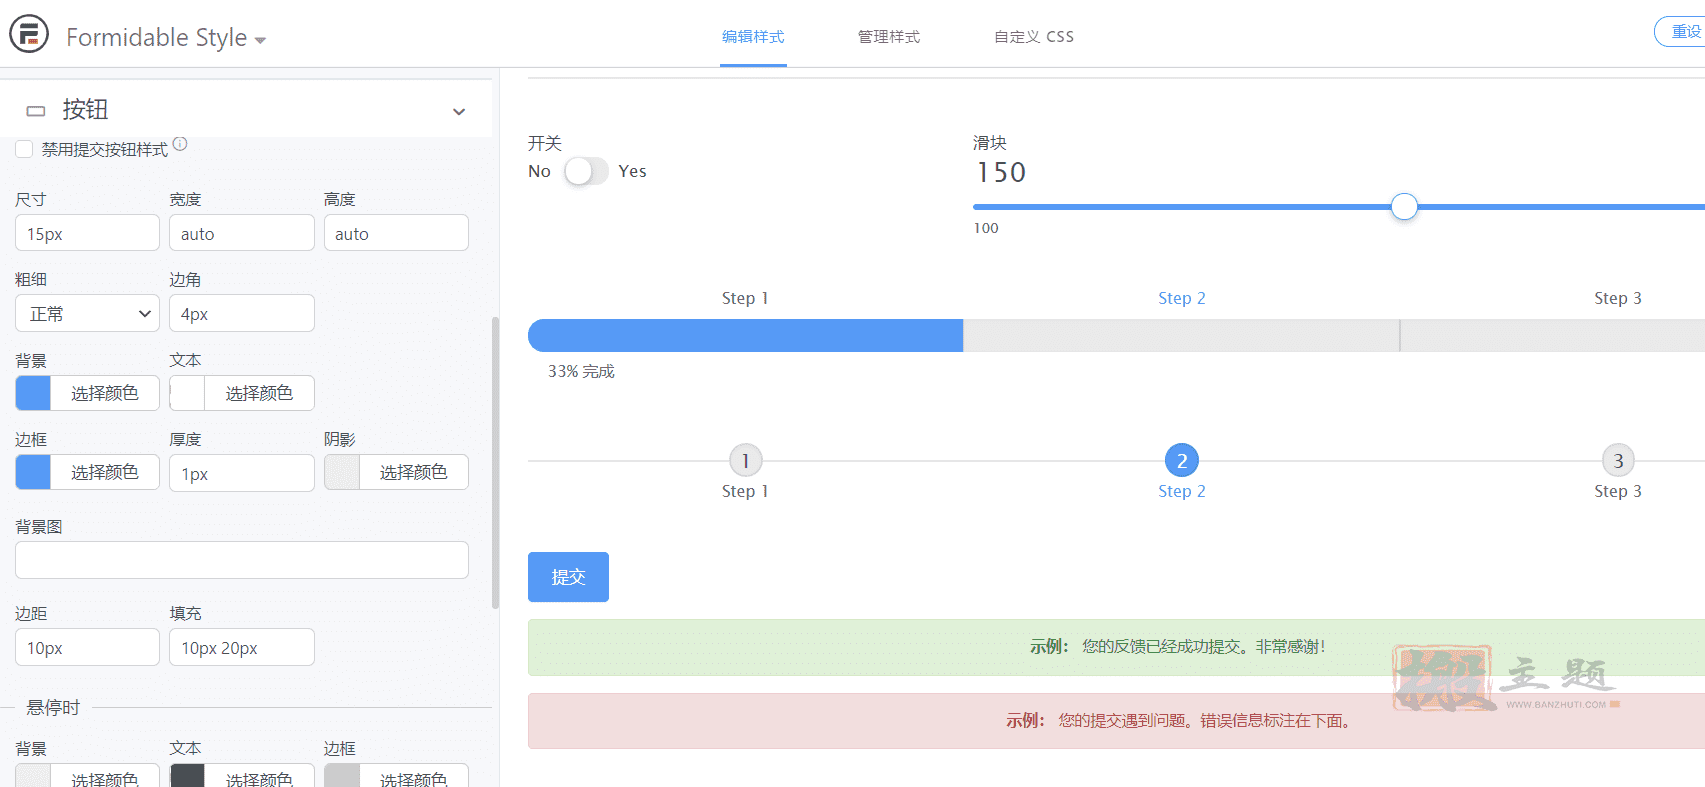The width and height of the screenshot is (1705, 787).
Task: Click the 33% 完成 text
Action: point(581,371)
